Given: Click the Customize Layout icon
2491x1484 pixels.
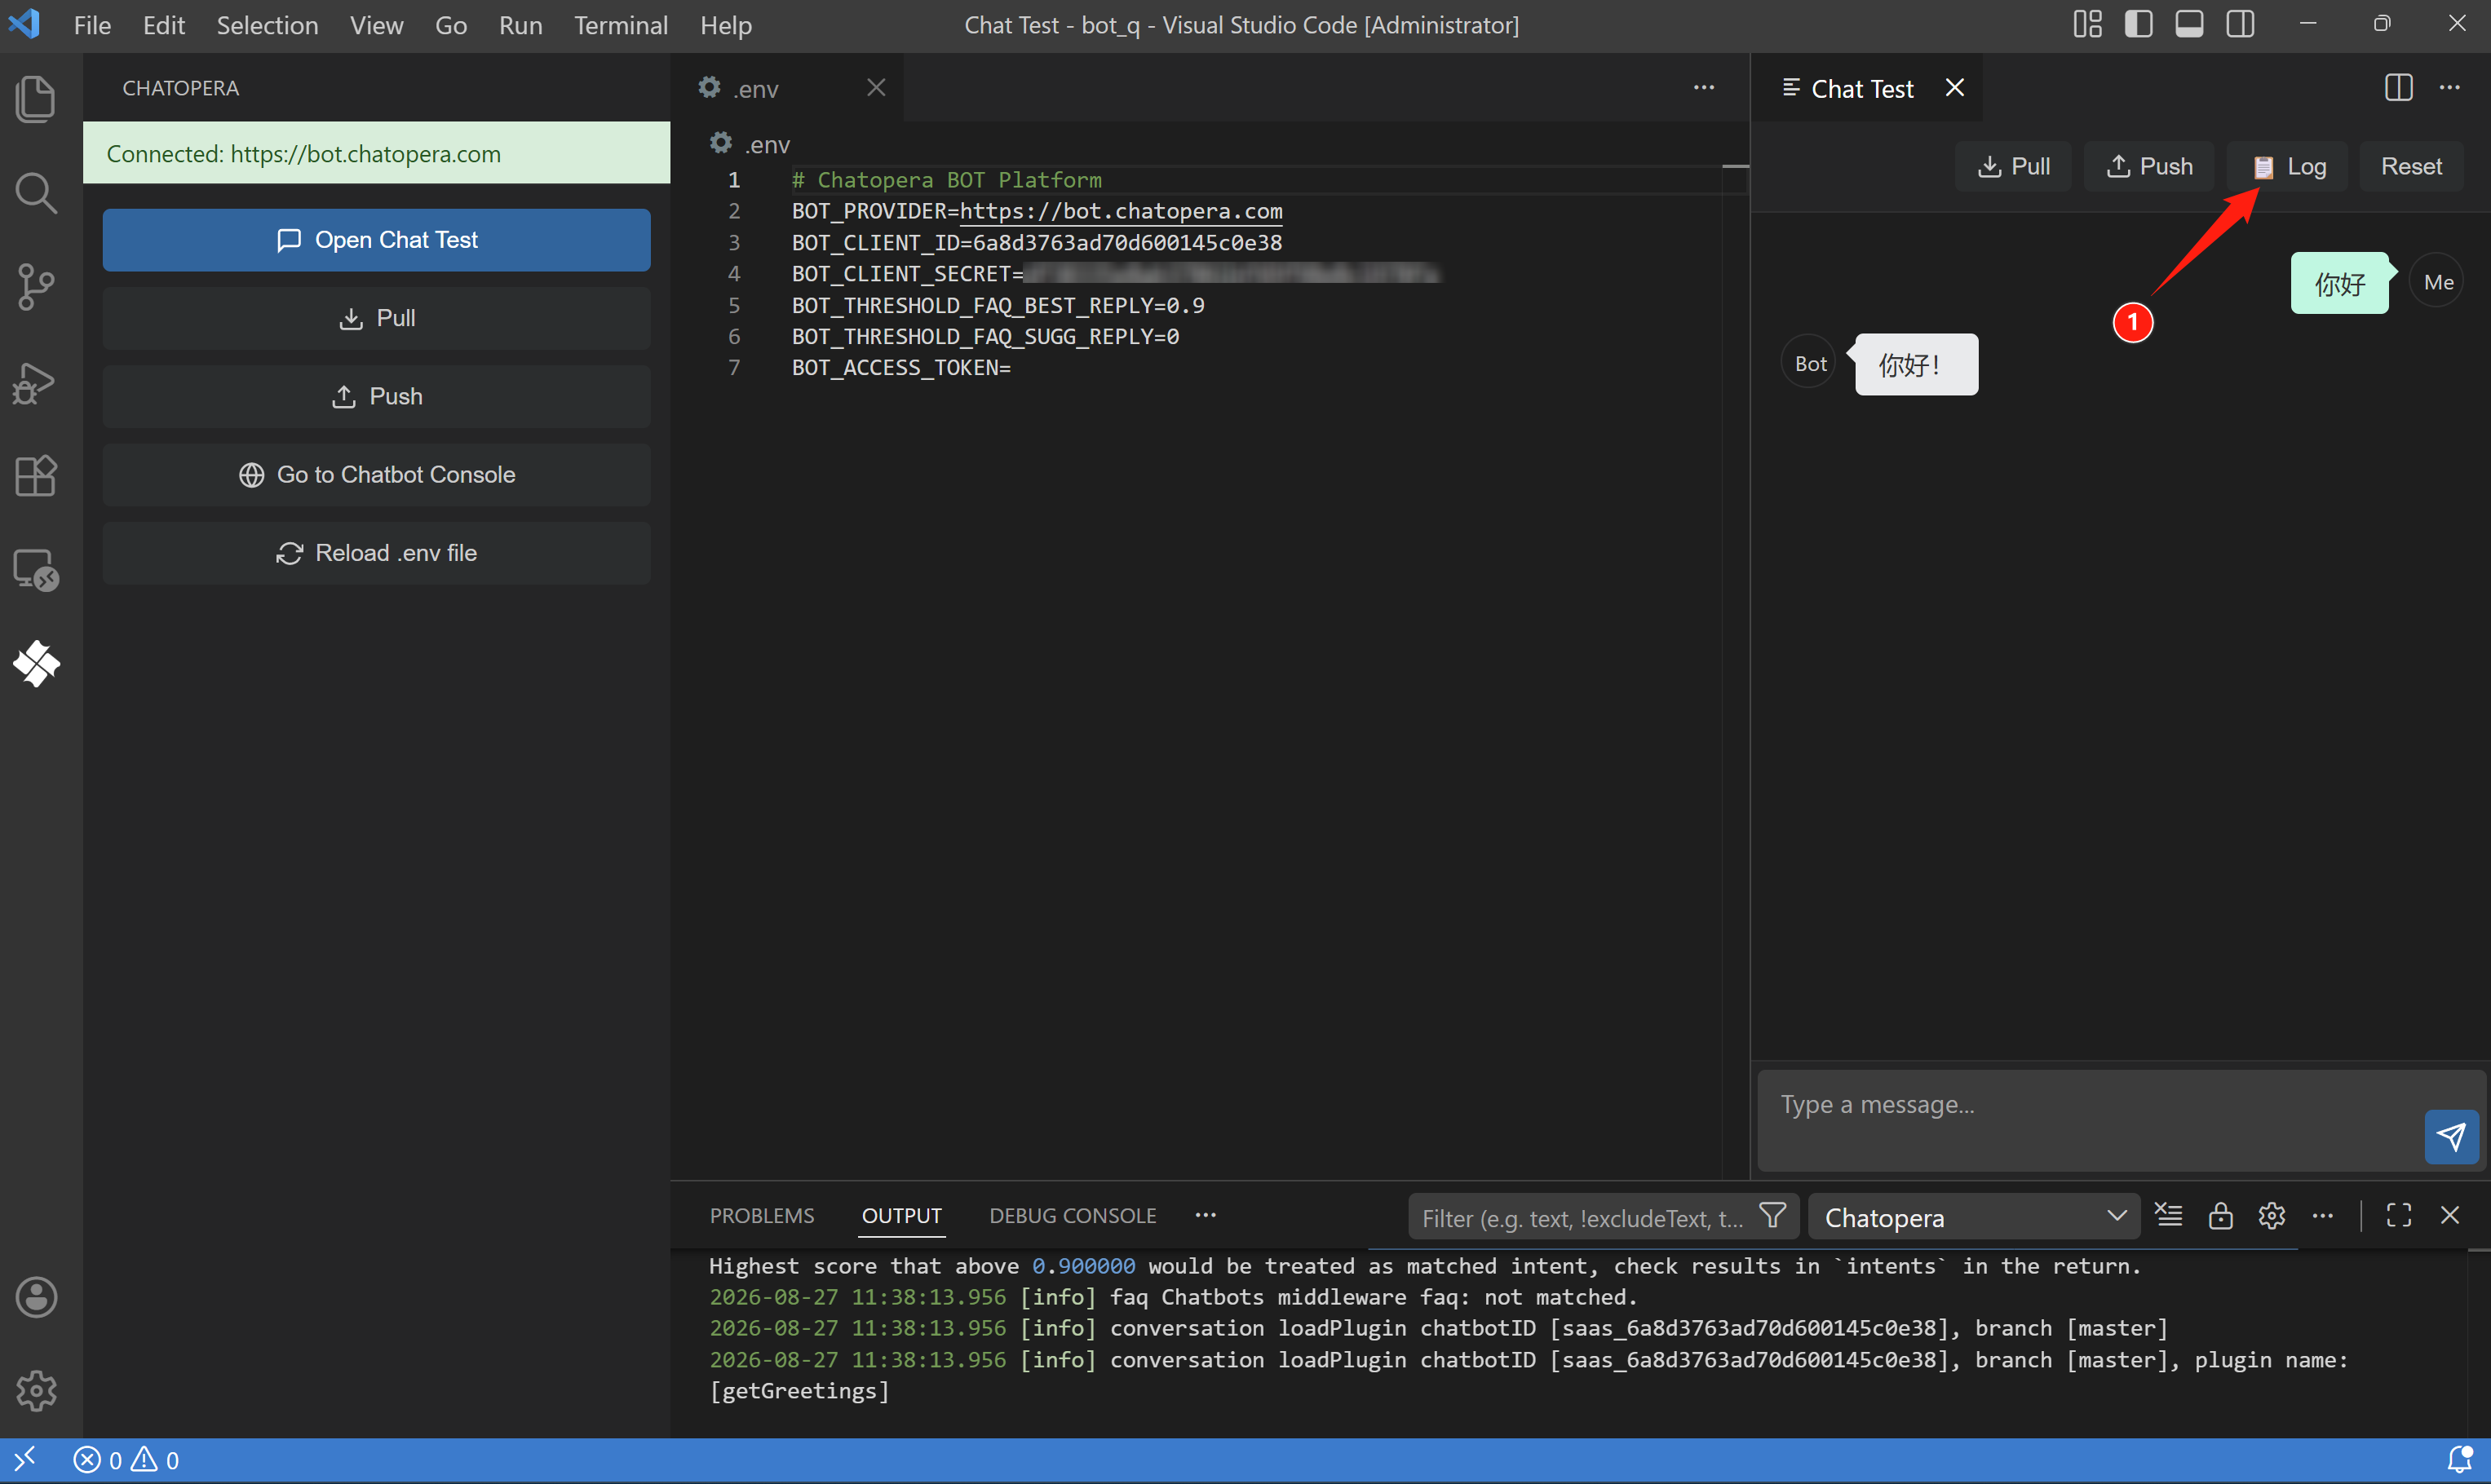Looking at the screenshot, I should 2087,24.
